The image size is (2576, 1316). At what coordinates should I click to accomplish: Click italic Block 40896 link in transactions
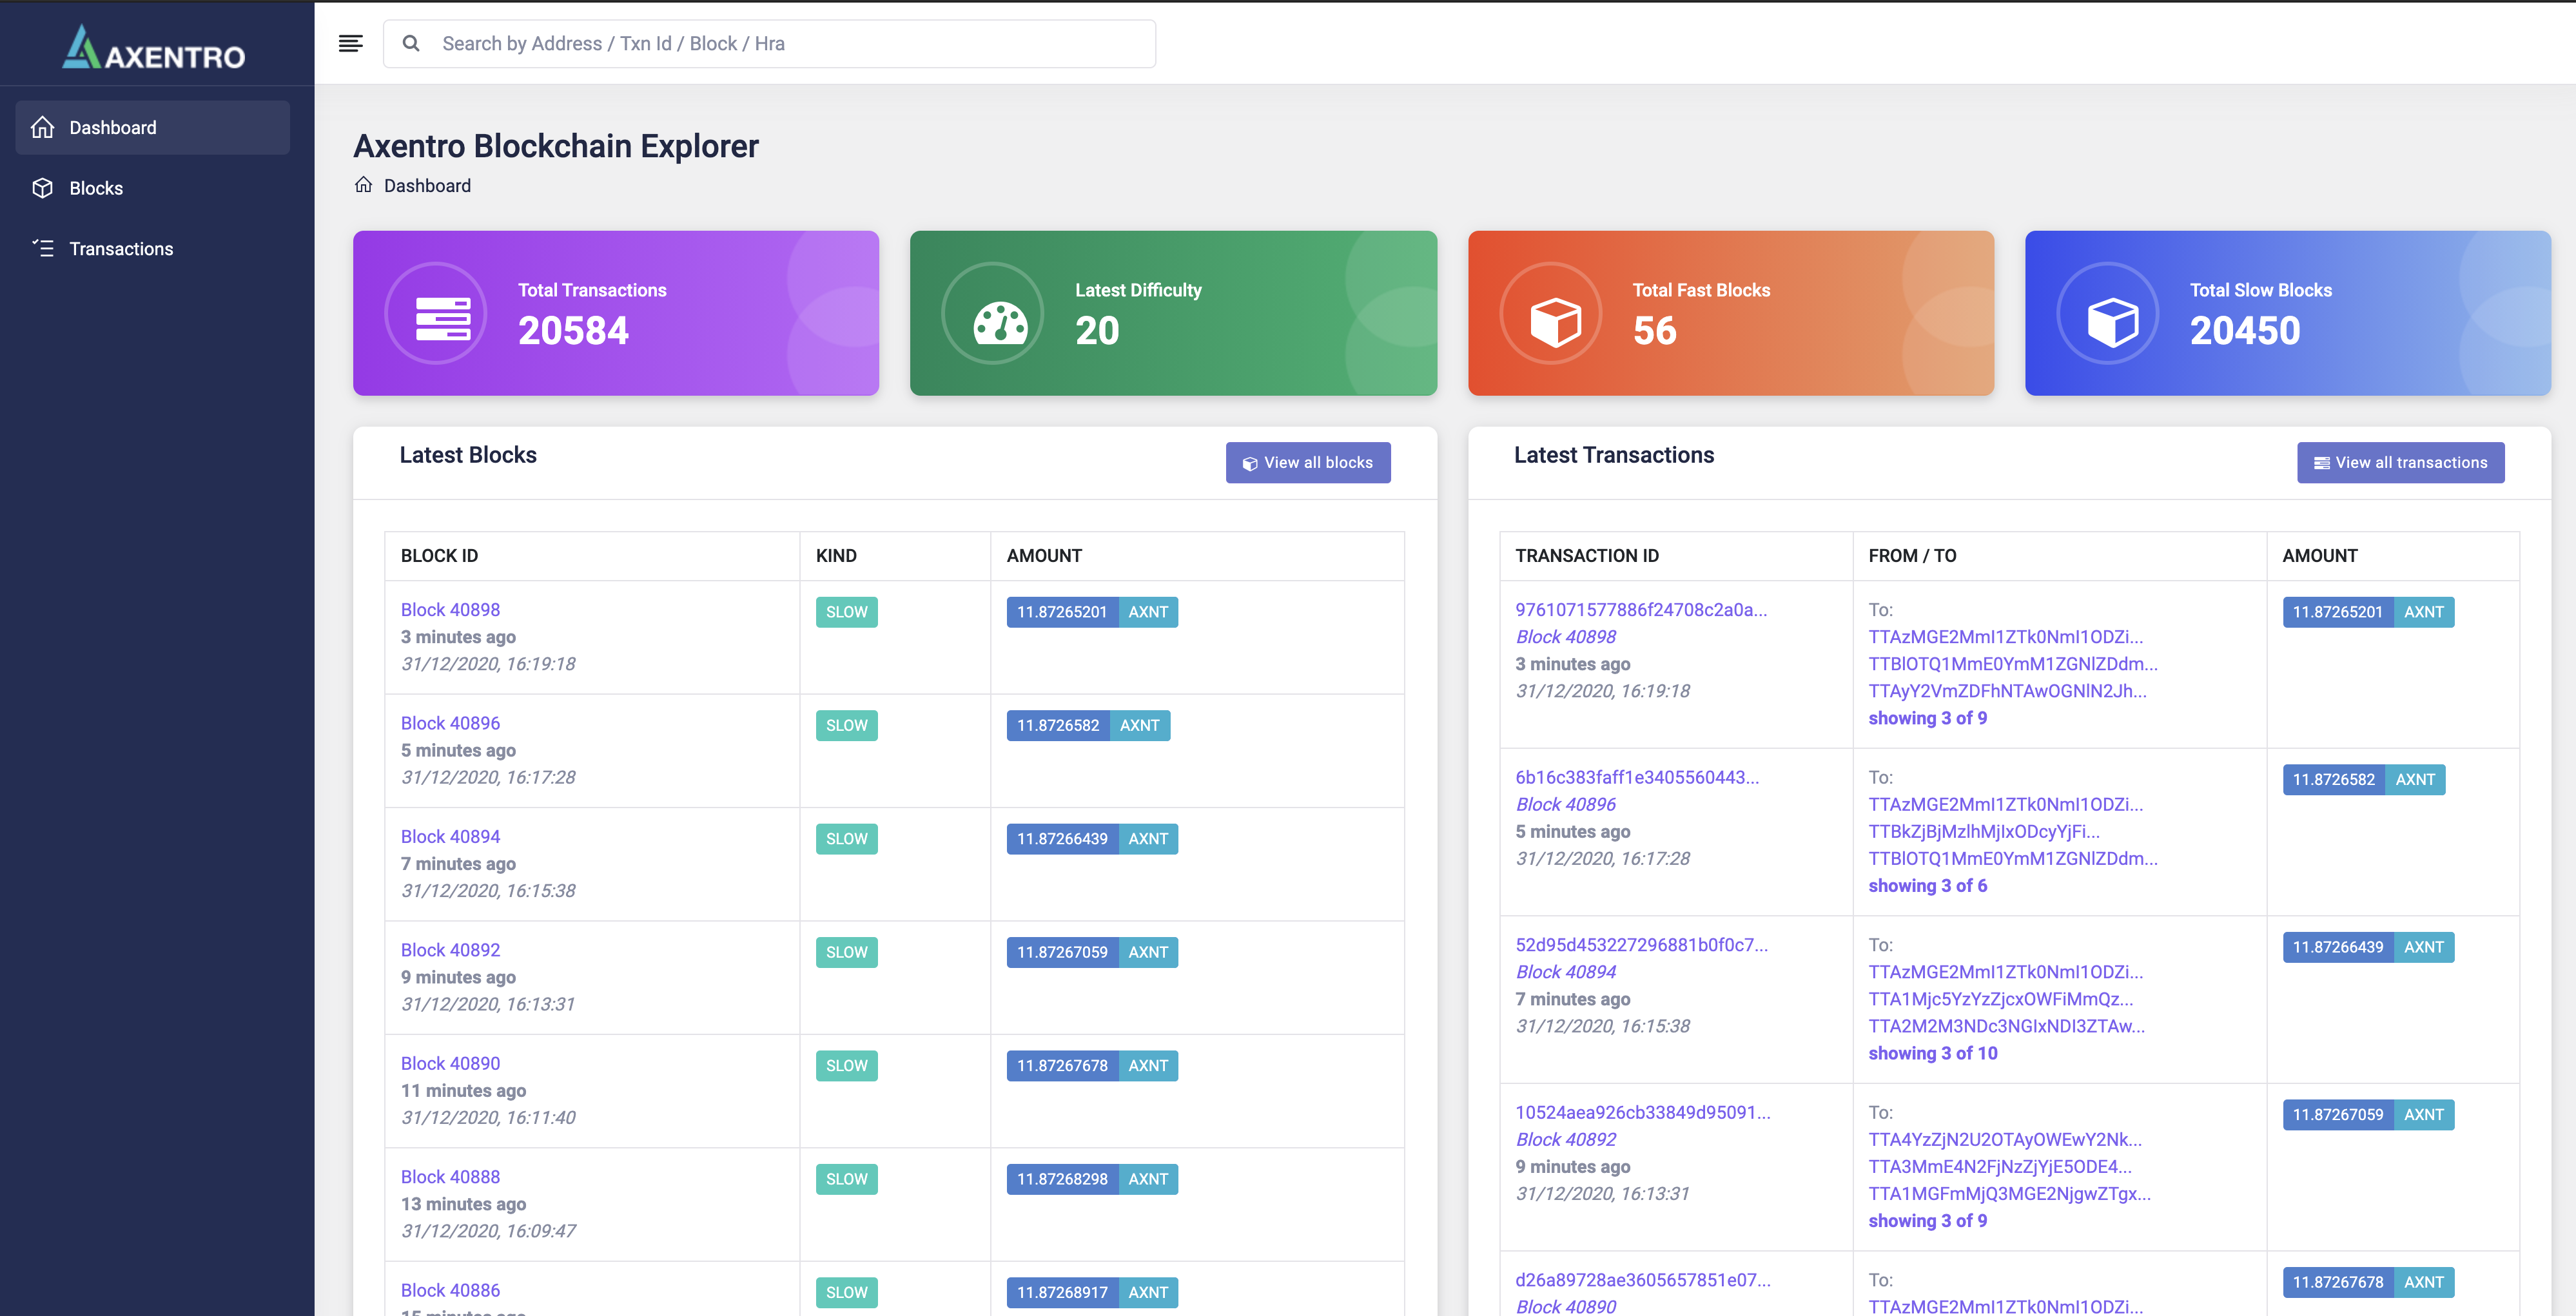pyautogui.click(x=1566, y=804)
